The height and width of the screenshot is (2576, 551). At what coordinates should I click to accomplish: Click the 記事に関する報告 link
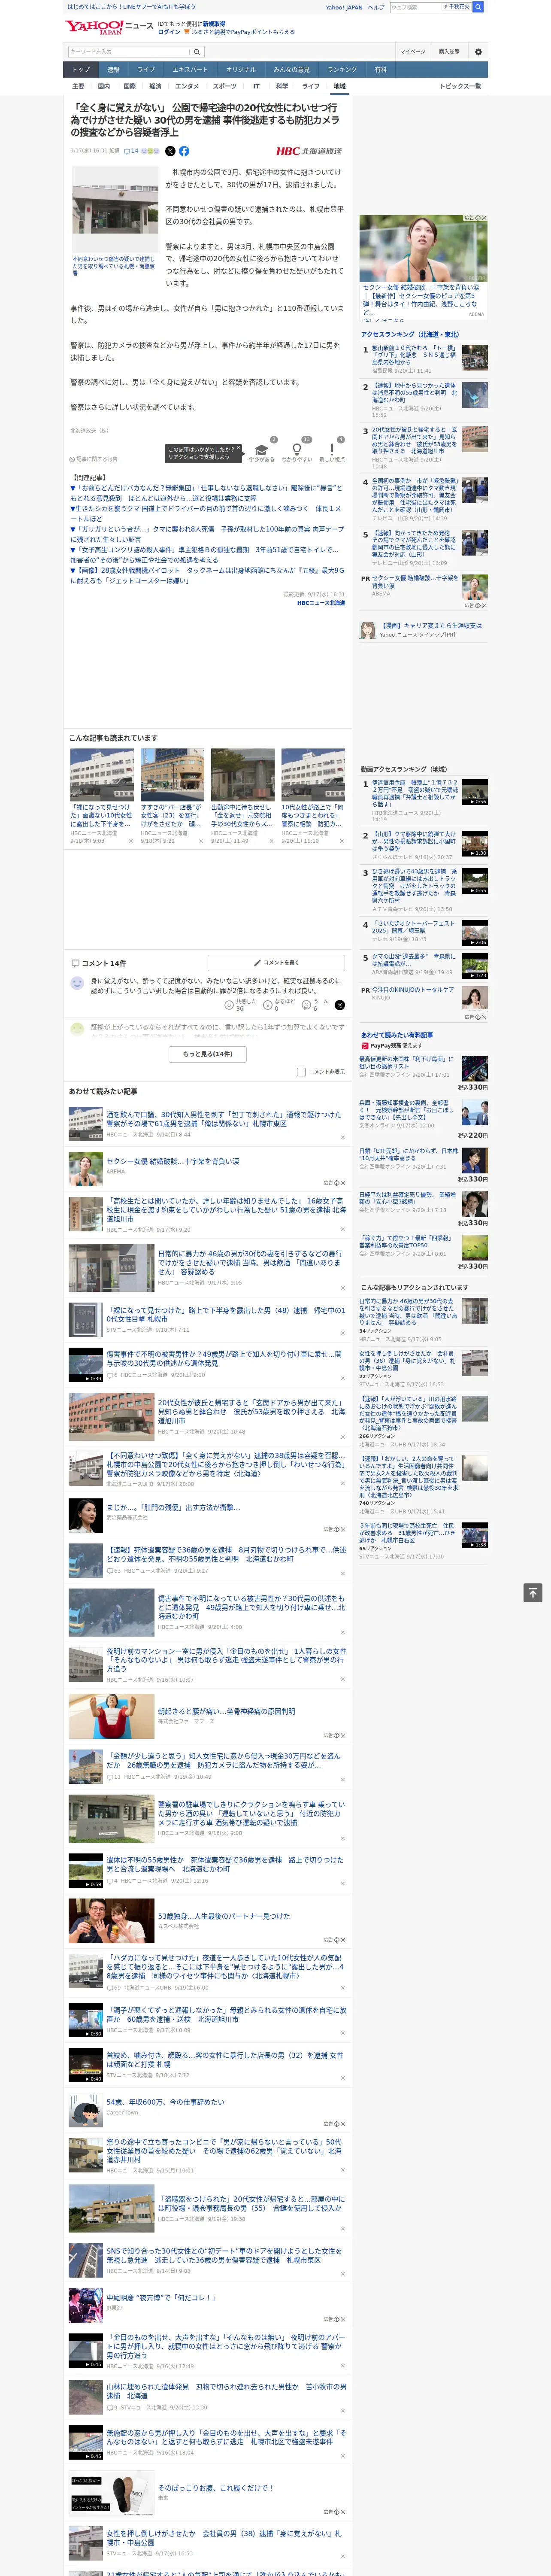tap(93, 459)
